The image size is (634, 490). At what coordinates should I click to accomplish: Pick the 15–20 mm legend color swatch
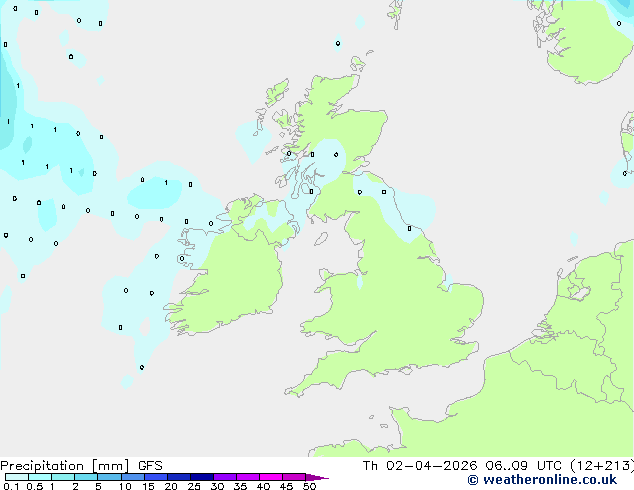[155, 477]
